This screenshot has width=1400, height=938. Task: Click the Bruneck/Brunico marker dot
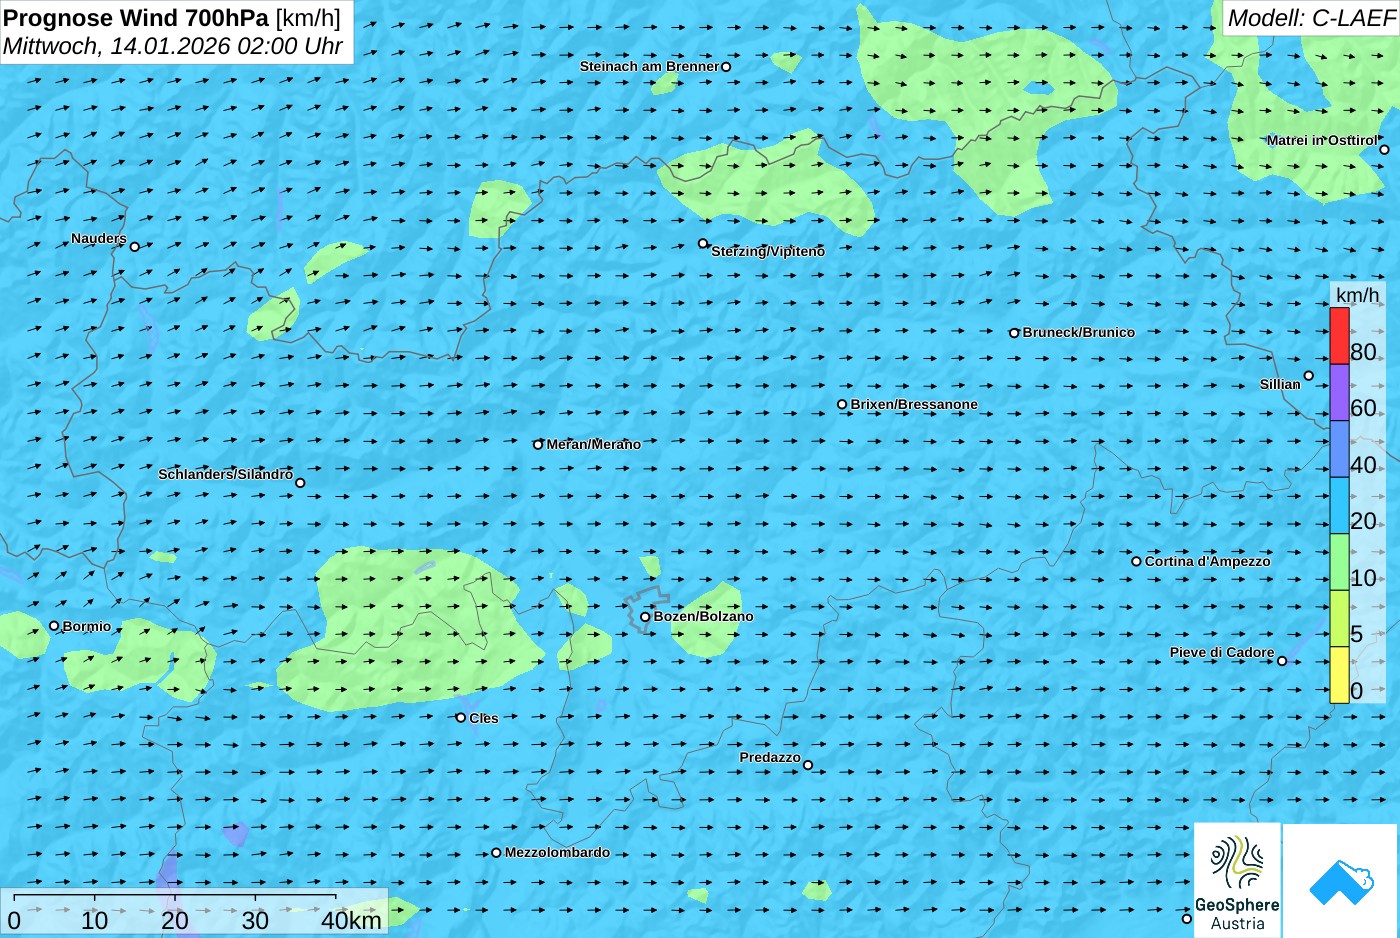1014,333
